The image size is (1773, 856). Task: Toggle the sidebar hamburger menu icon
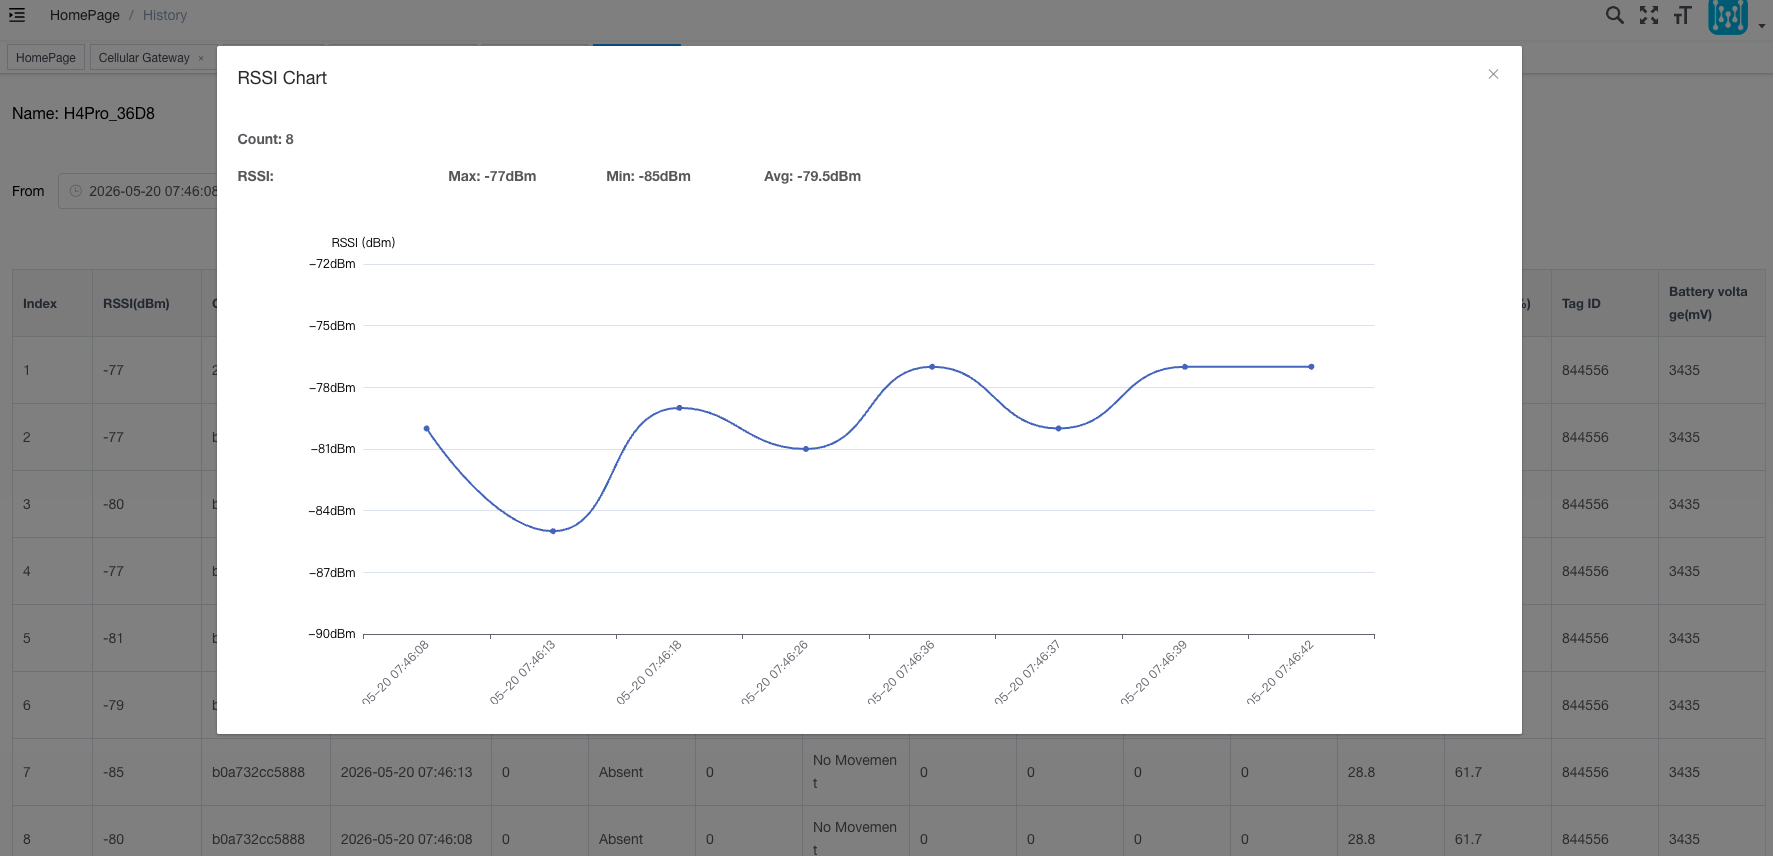(x=17, y=15)
